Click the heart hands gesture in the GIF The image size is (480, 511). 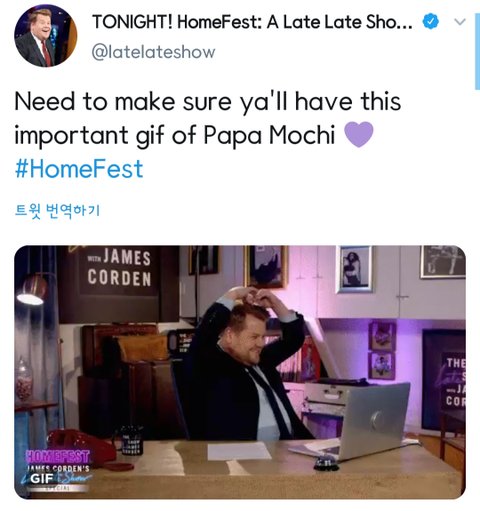point(255,296)
